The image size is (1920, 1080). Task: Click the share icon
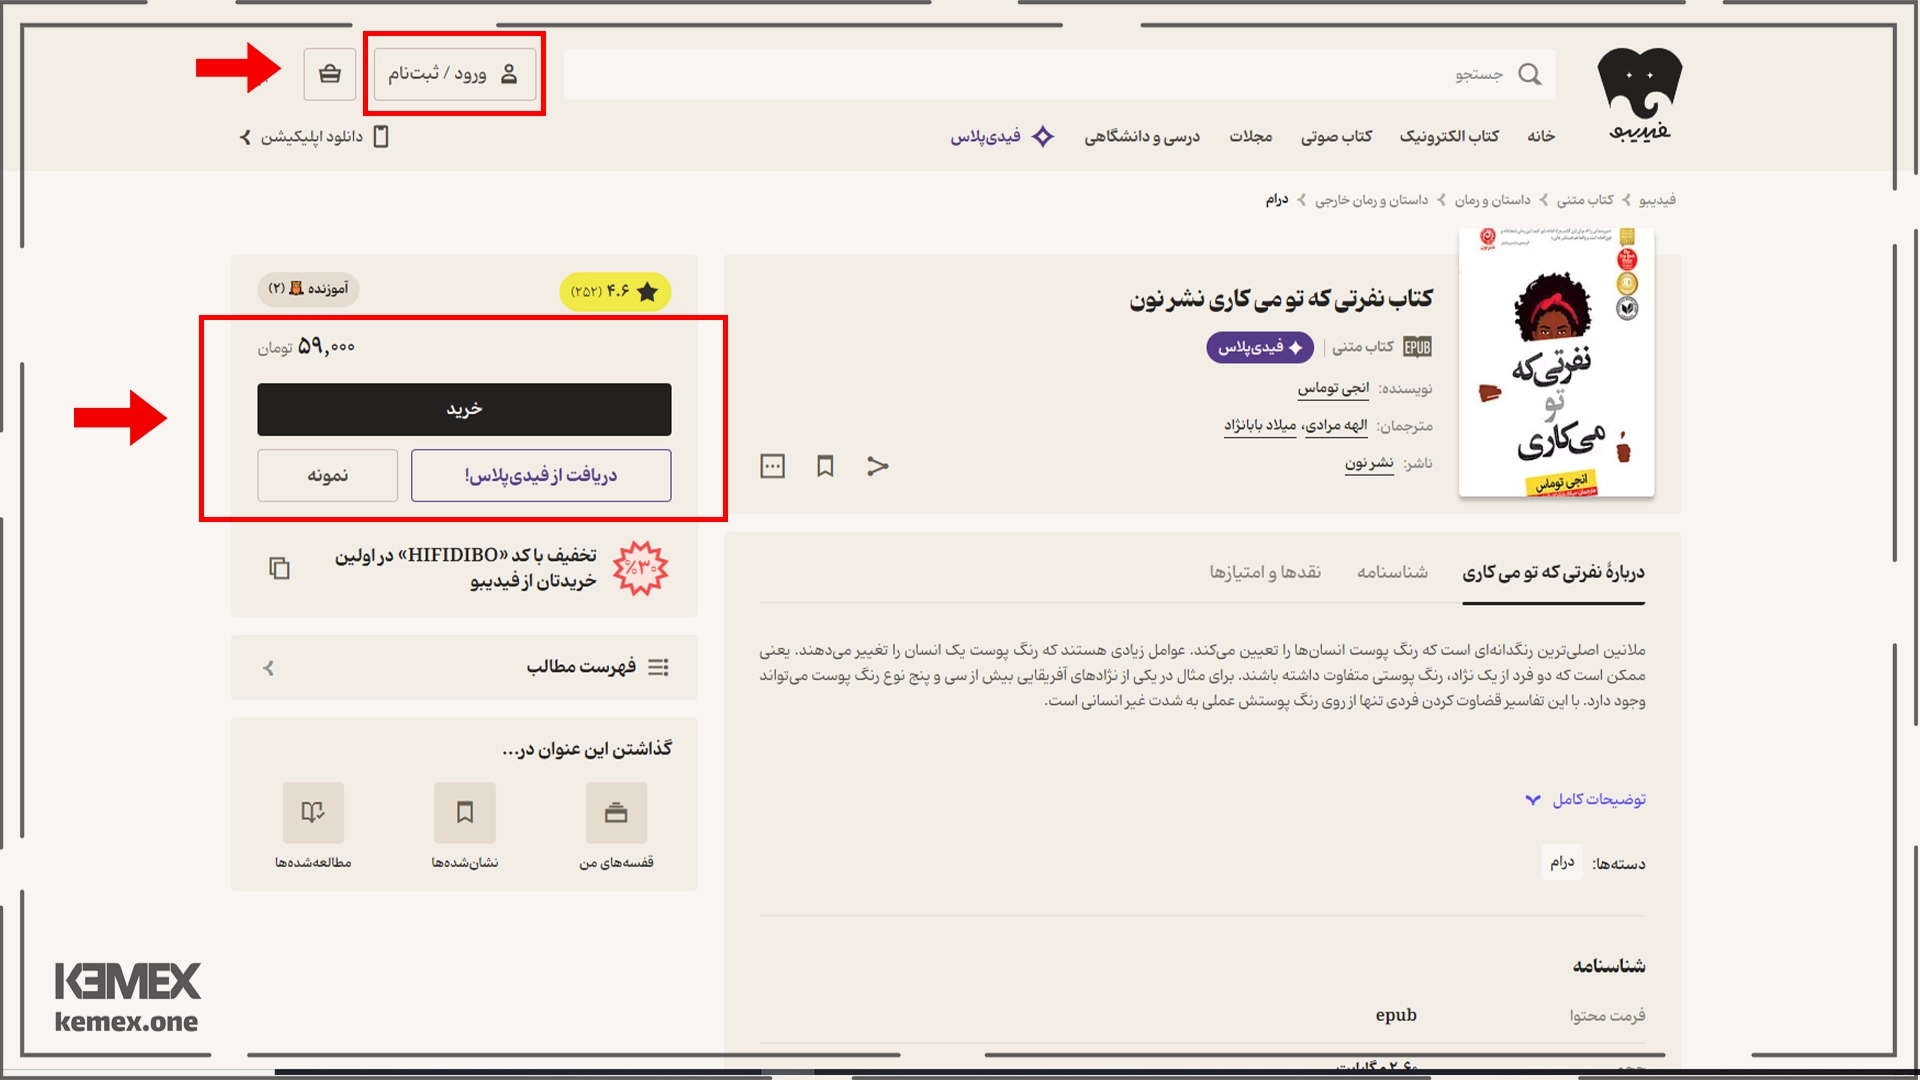[x=877, y=466]
